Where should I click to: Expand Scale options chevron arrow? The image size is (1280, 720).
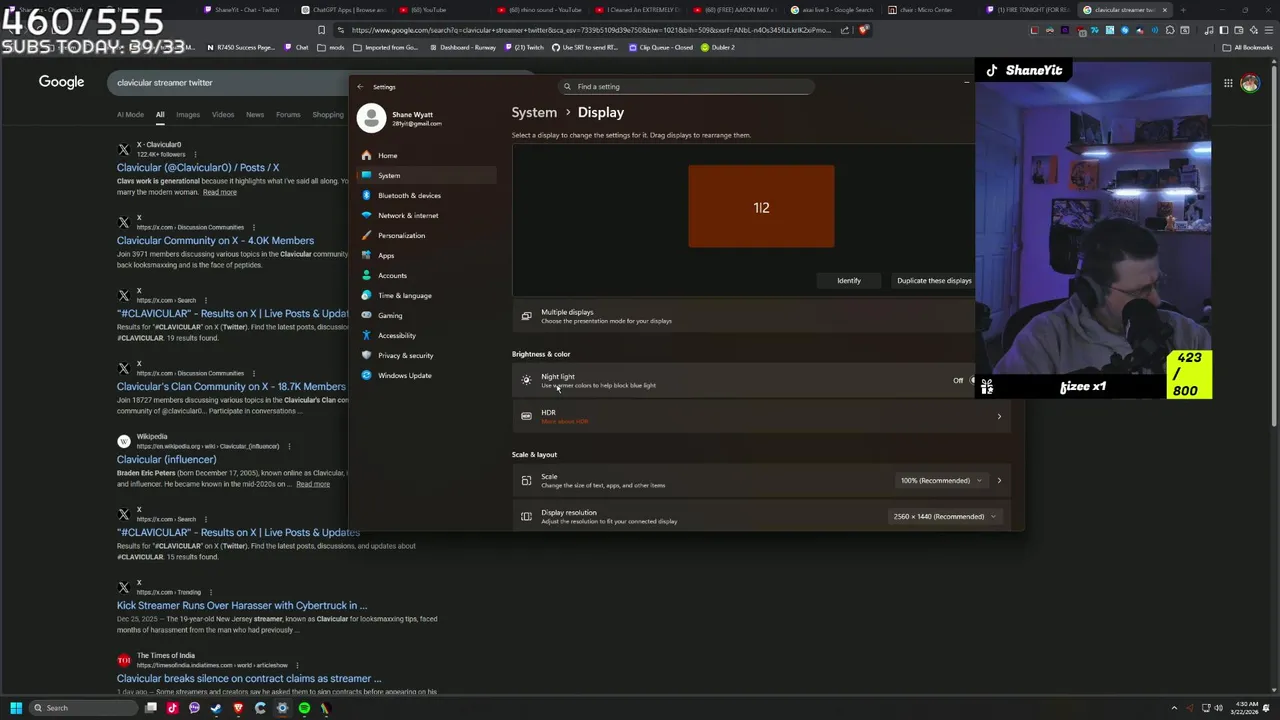point(999,481)
